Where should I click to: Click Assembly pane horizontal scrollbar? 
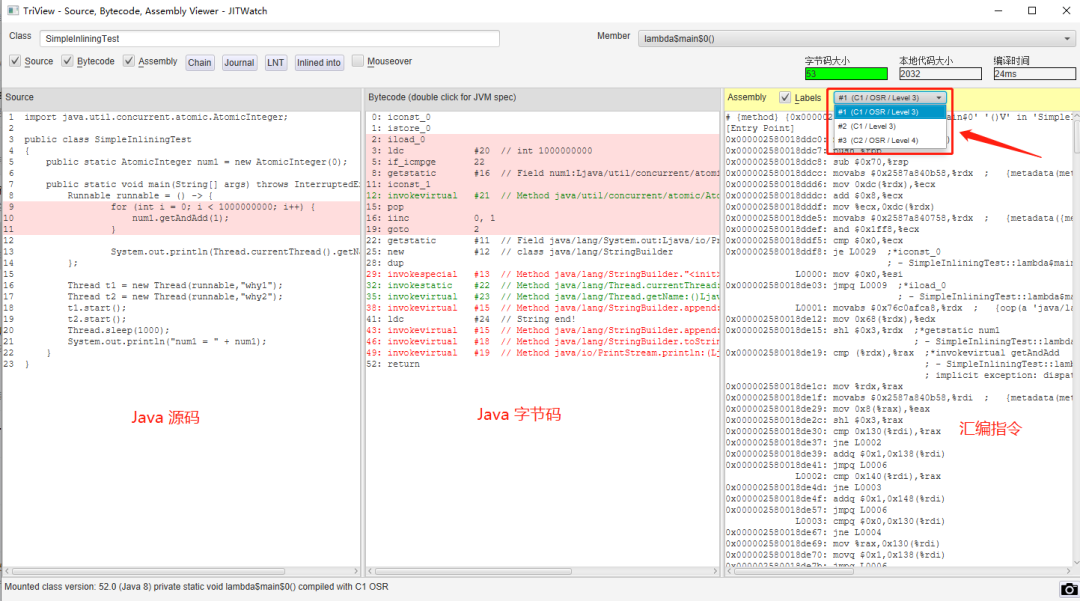pos(794,571)
